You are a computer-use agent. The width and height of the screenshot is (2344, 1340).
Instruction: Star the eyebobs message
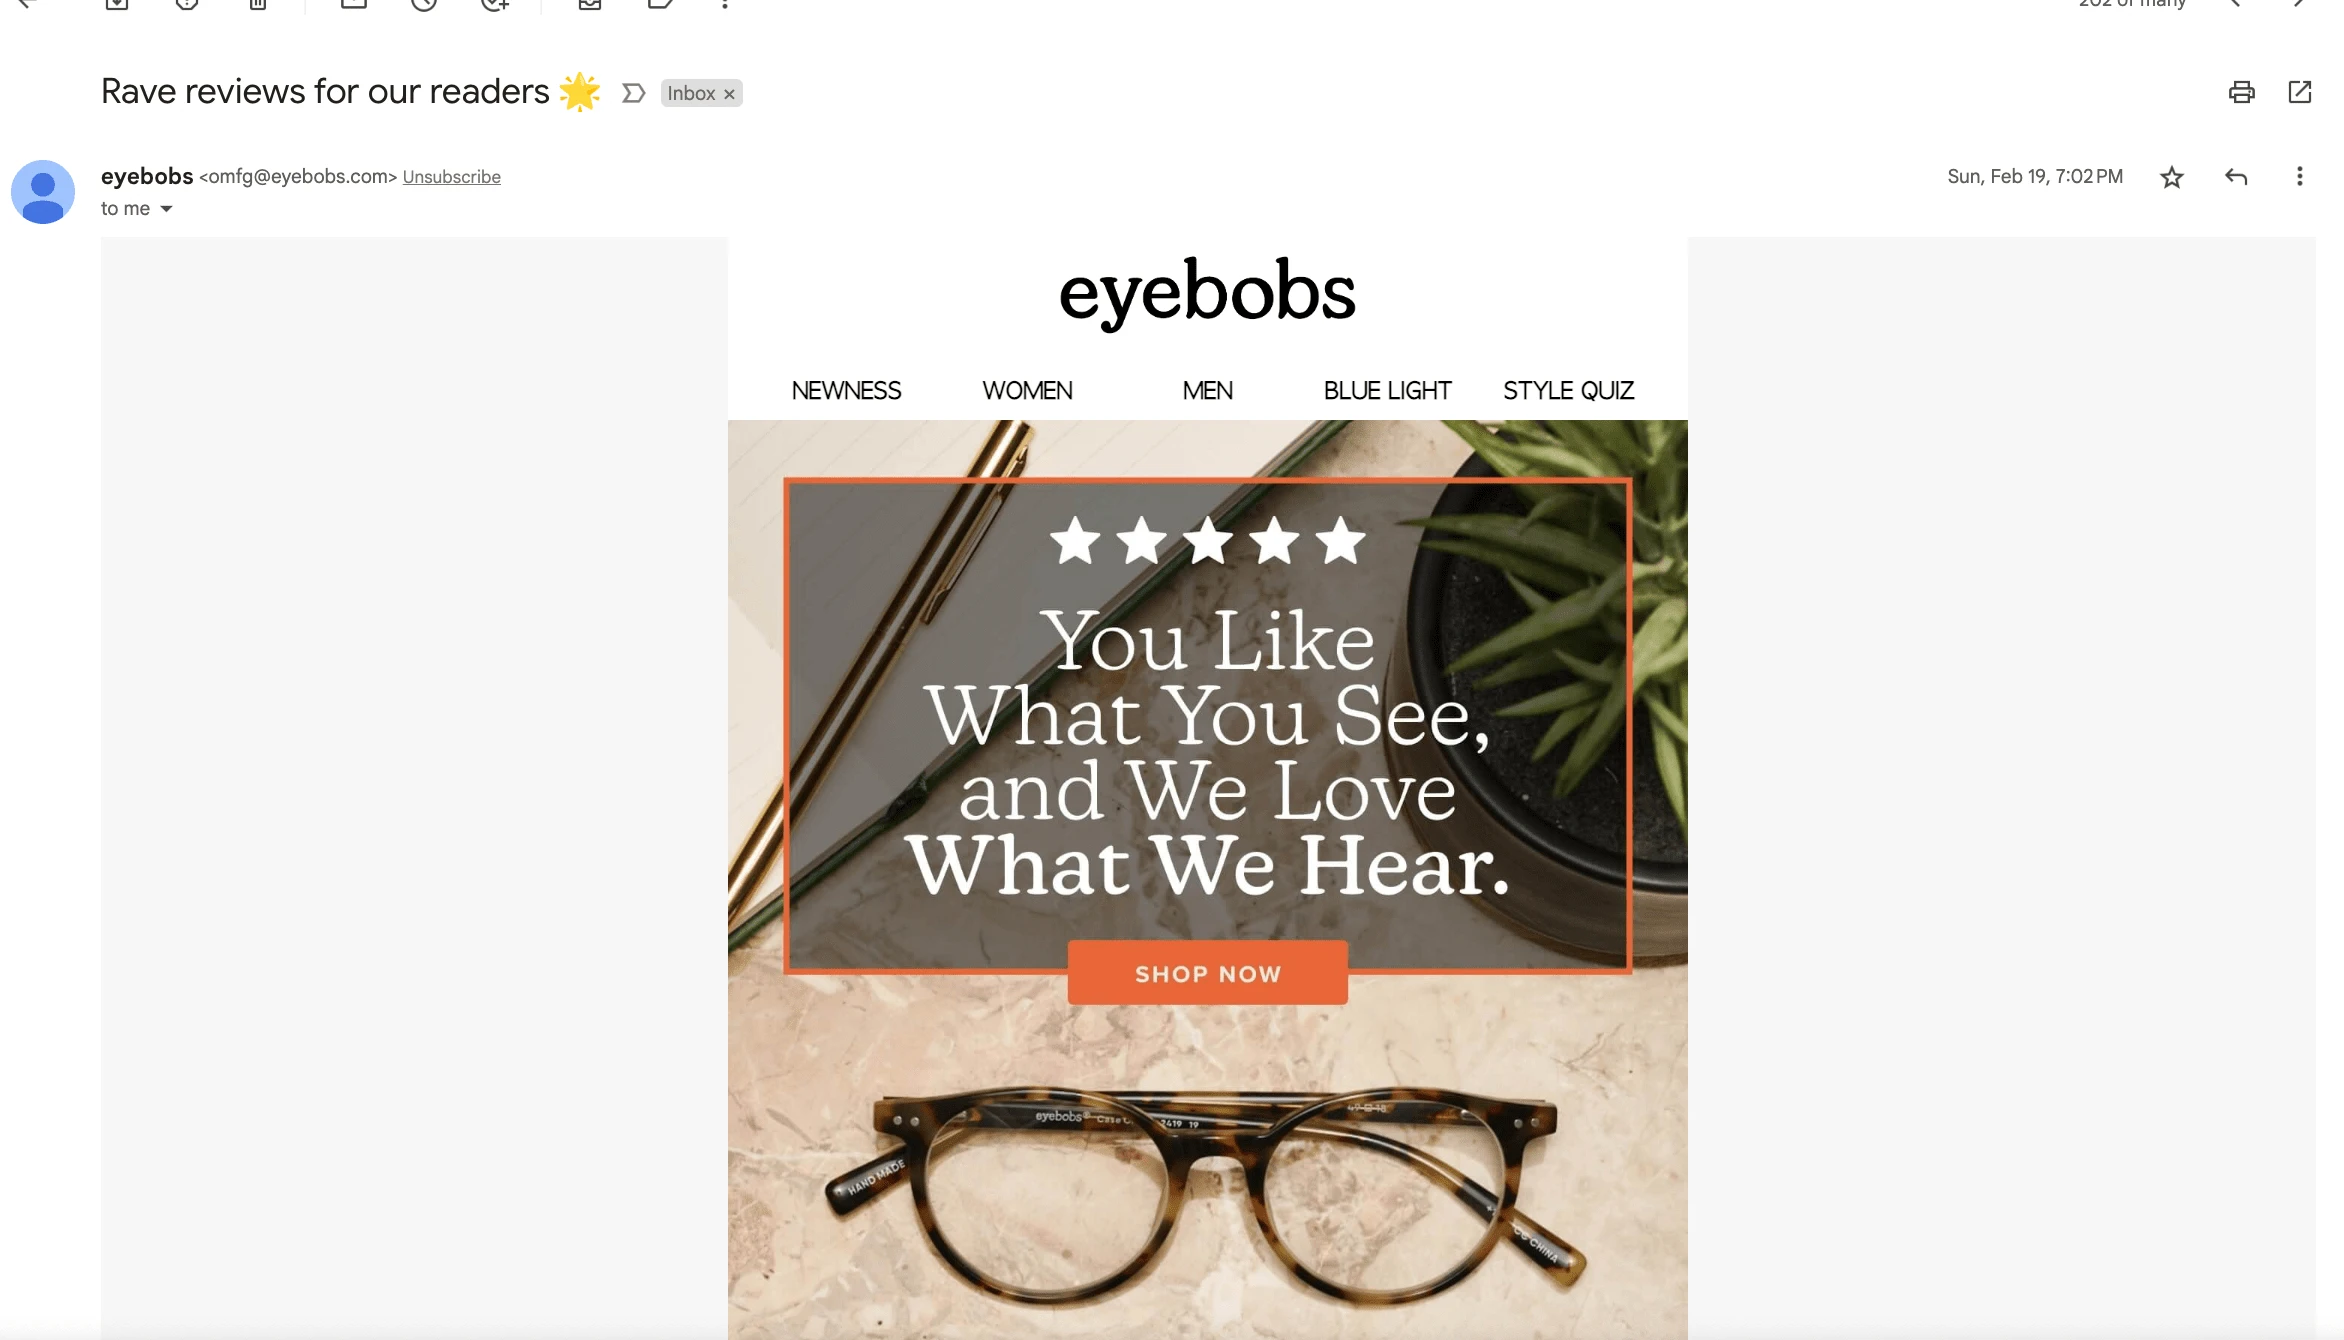2171,177
